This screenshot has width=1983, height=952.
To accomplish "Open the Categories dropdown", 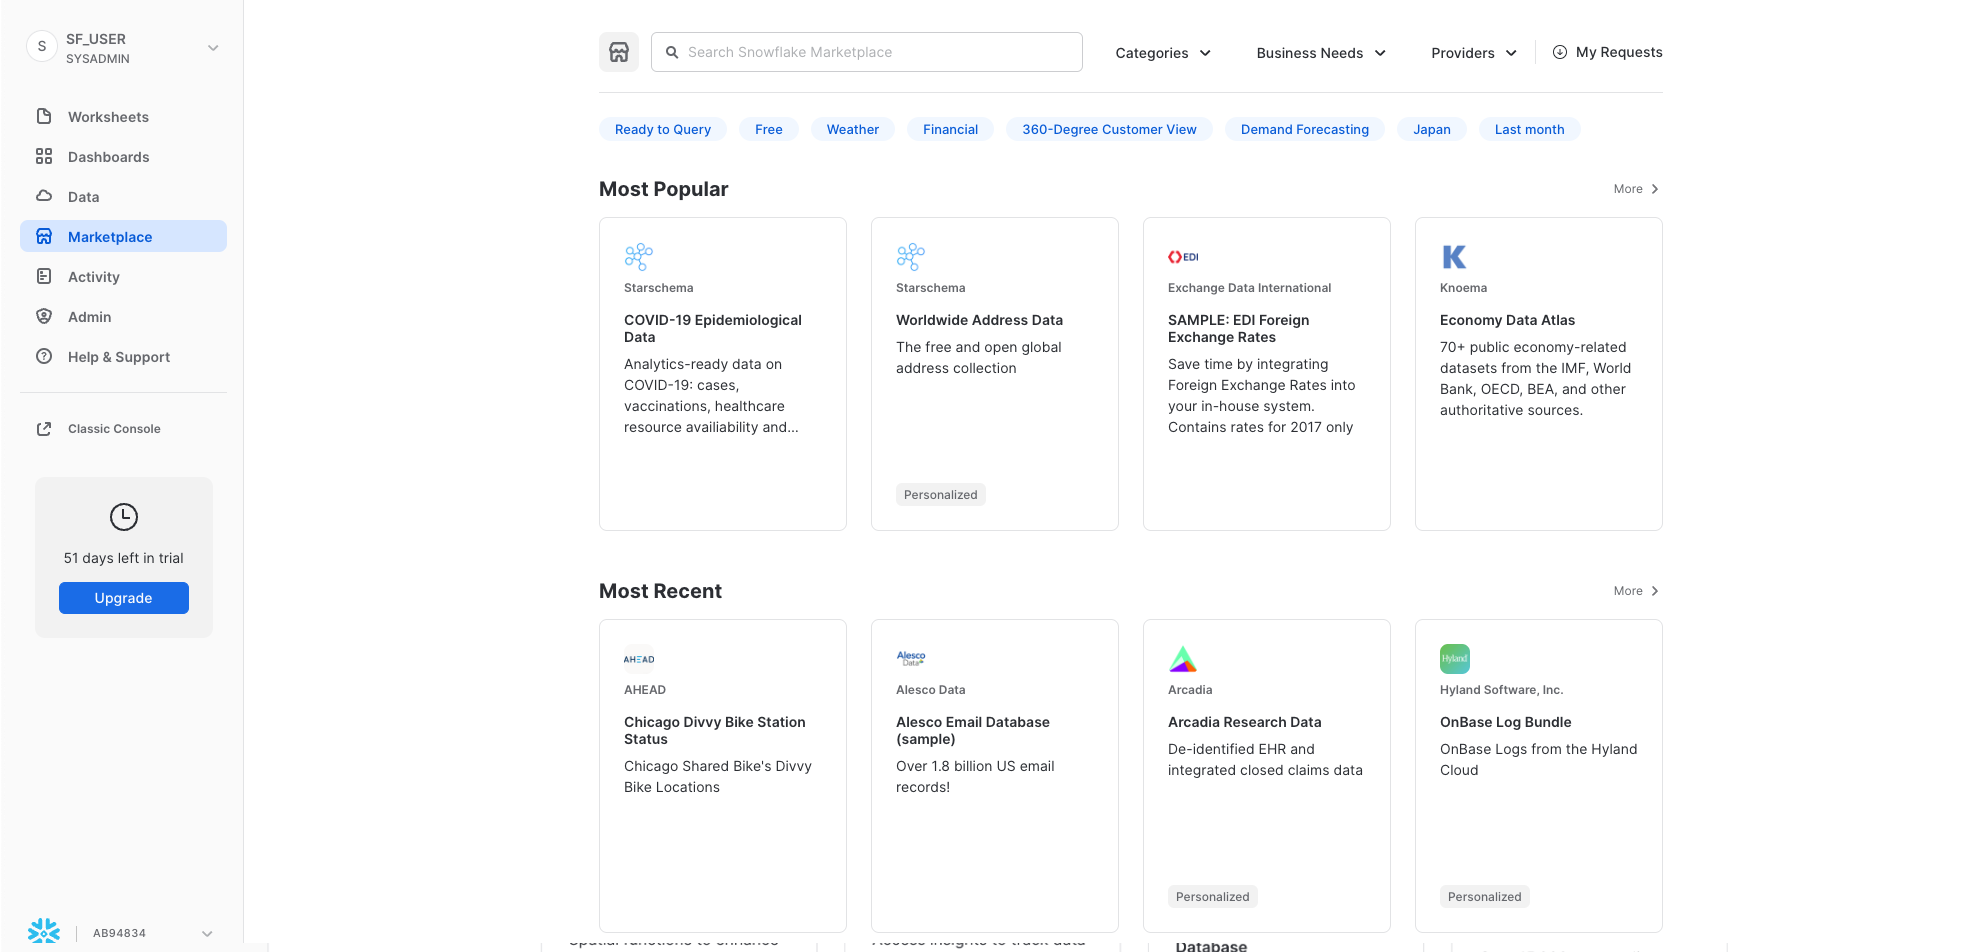I will click(1162, 52).
